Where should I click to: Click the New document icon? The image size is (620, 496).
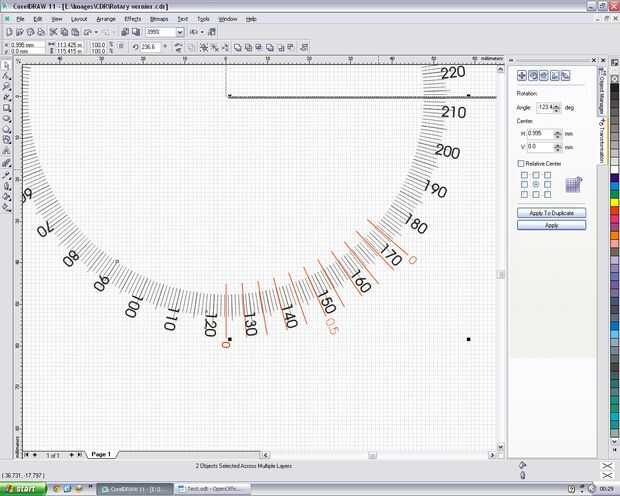[9, 32]
